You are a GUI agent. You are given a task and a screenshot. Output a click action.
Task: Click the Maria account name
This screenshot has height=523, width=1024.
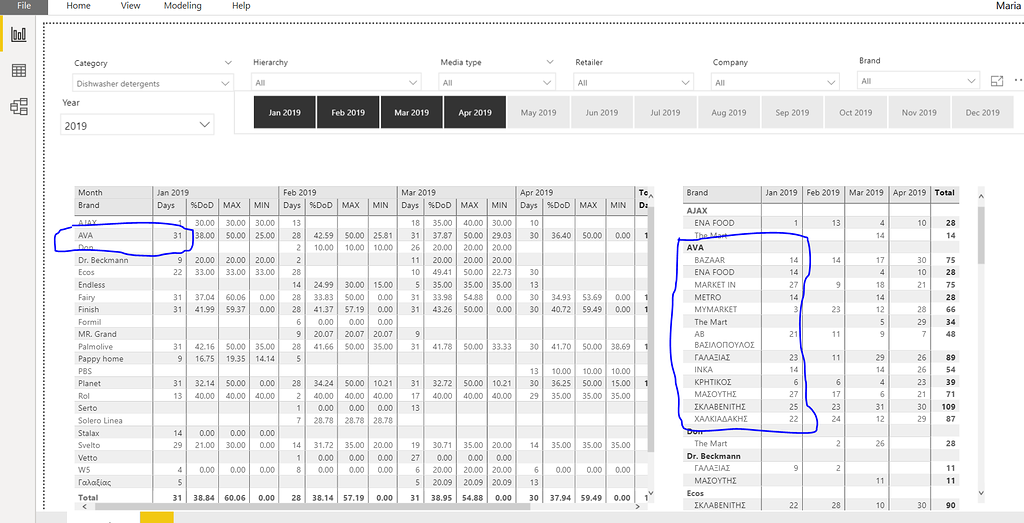(1009, 6)
